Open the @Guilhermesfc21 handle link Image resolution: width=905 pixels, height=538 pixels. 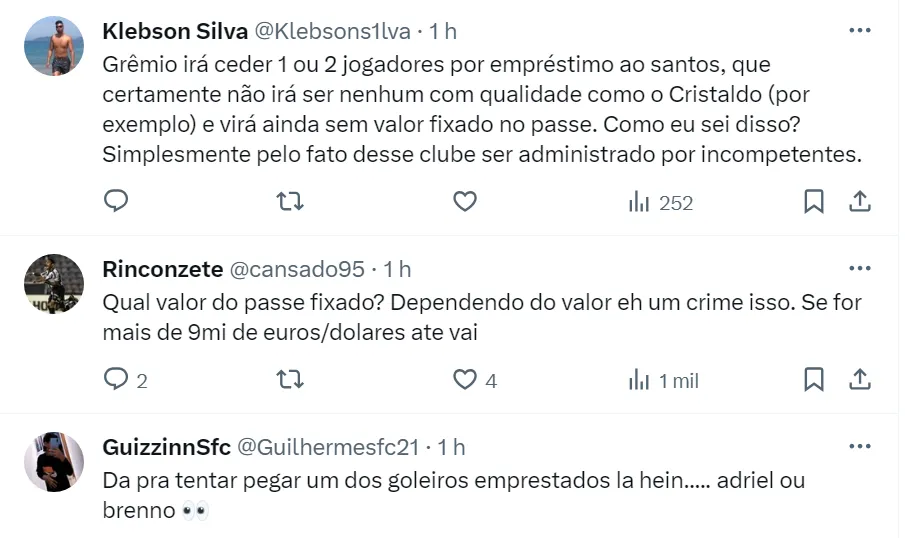point(327,447)
